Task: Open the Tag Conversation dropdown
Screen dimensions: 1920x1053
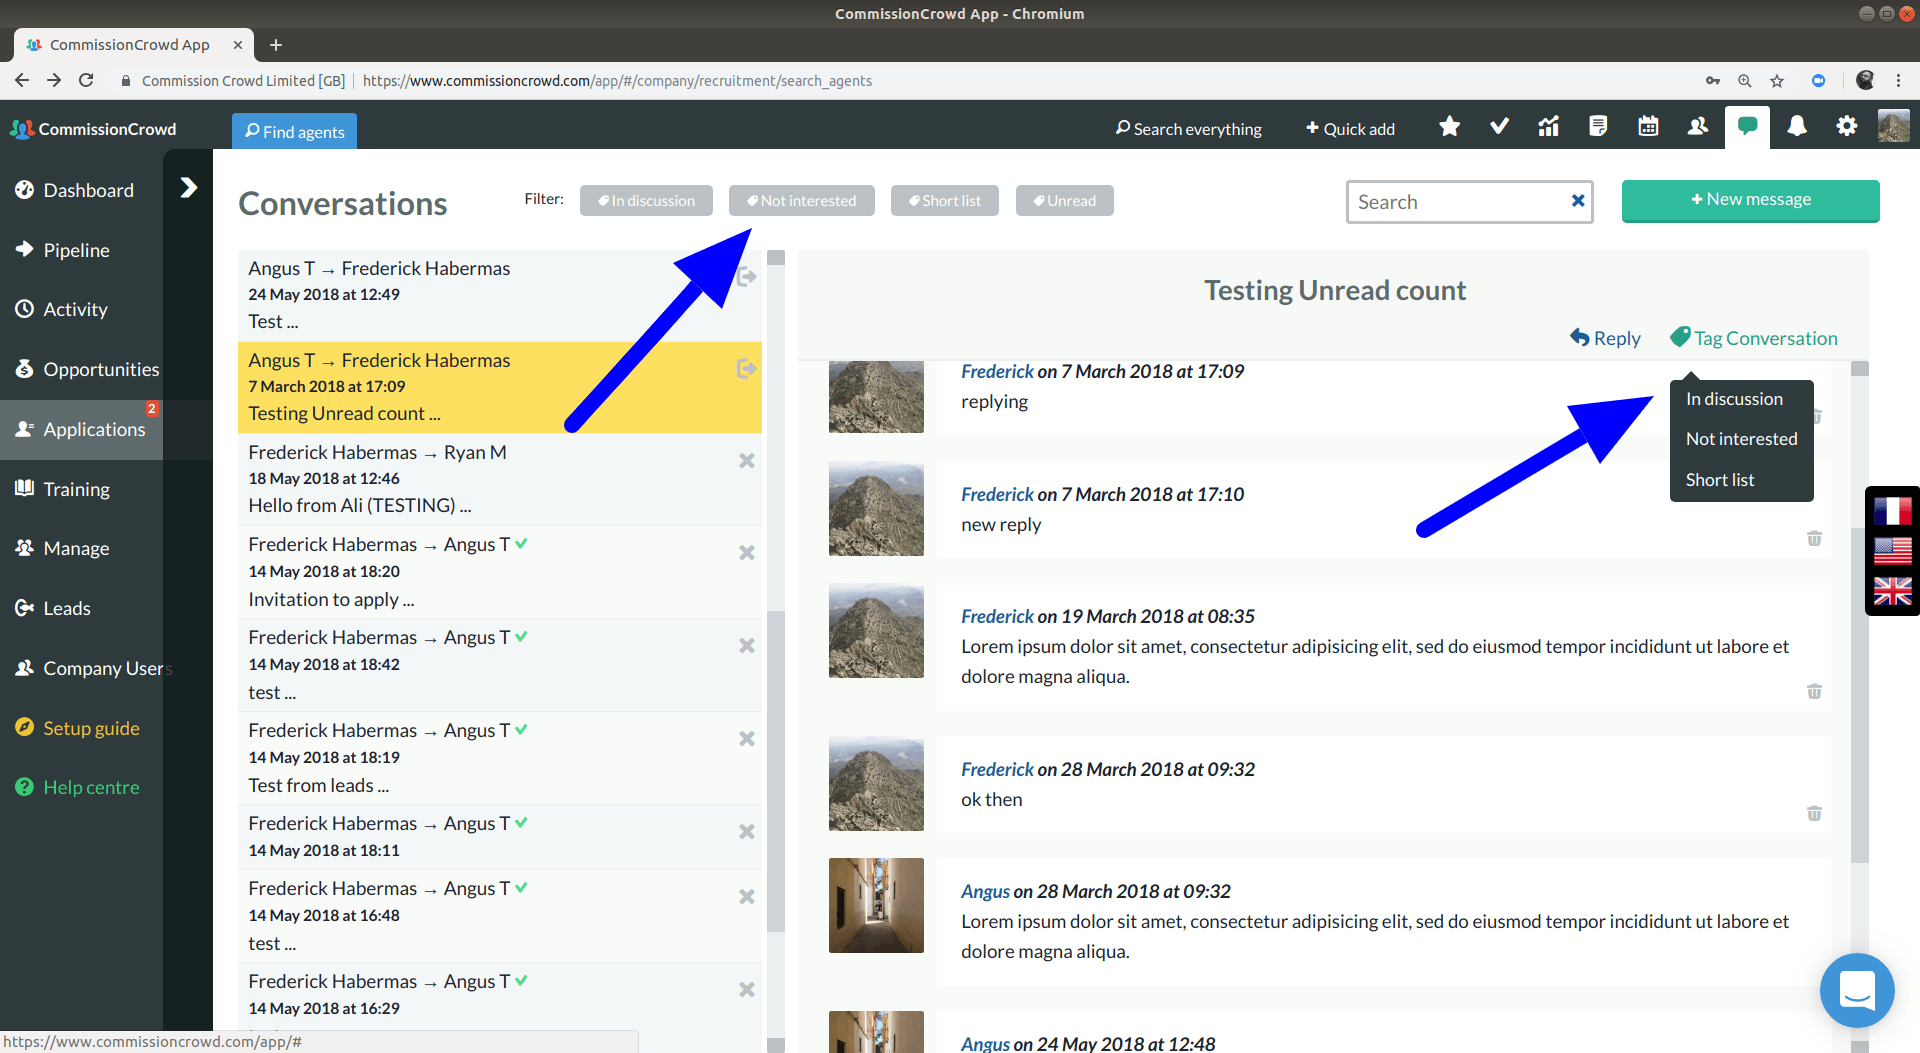Action: pyautogui.click(x=1754, y=338)
